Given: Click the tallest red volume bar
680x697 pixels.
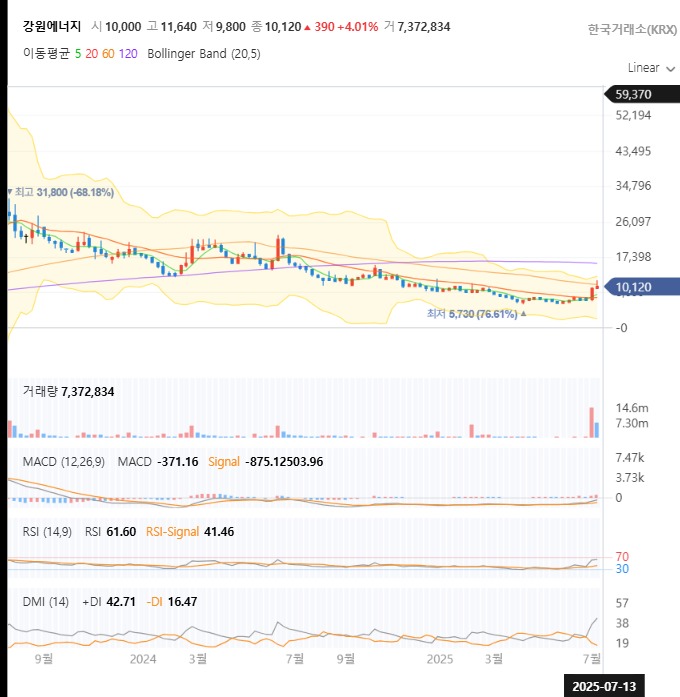Looking at the screenshot, I should (x=592, y=422).
